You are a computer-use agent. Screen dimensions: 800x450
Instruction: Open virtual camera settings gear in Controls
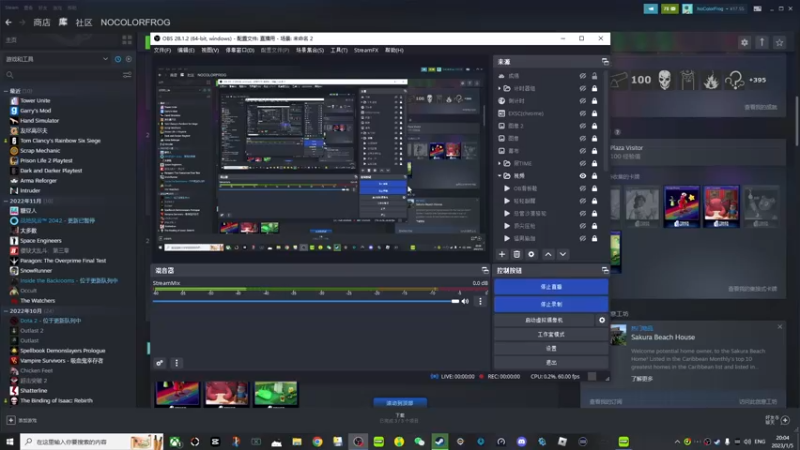tap(602, 320)
